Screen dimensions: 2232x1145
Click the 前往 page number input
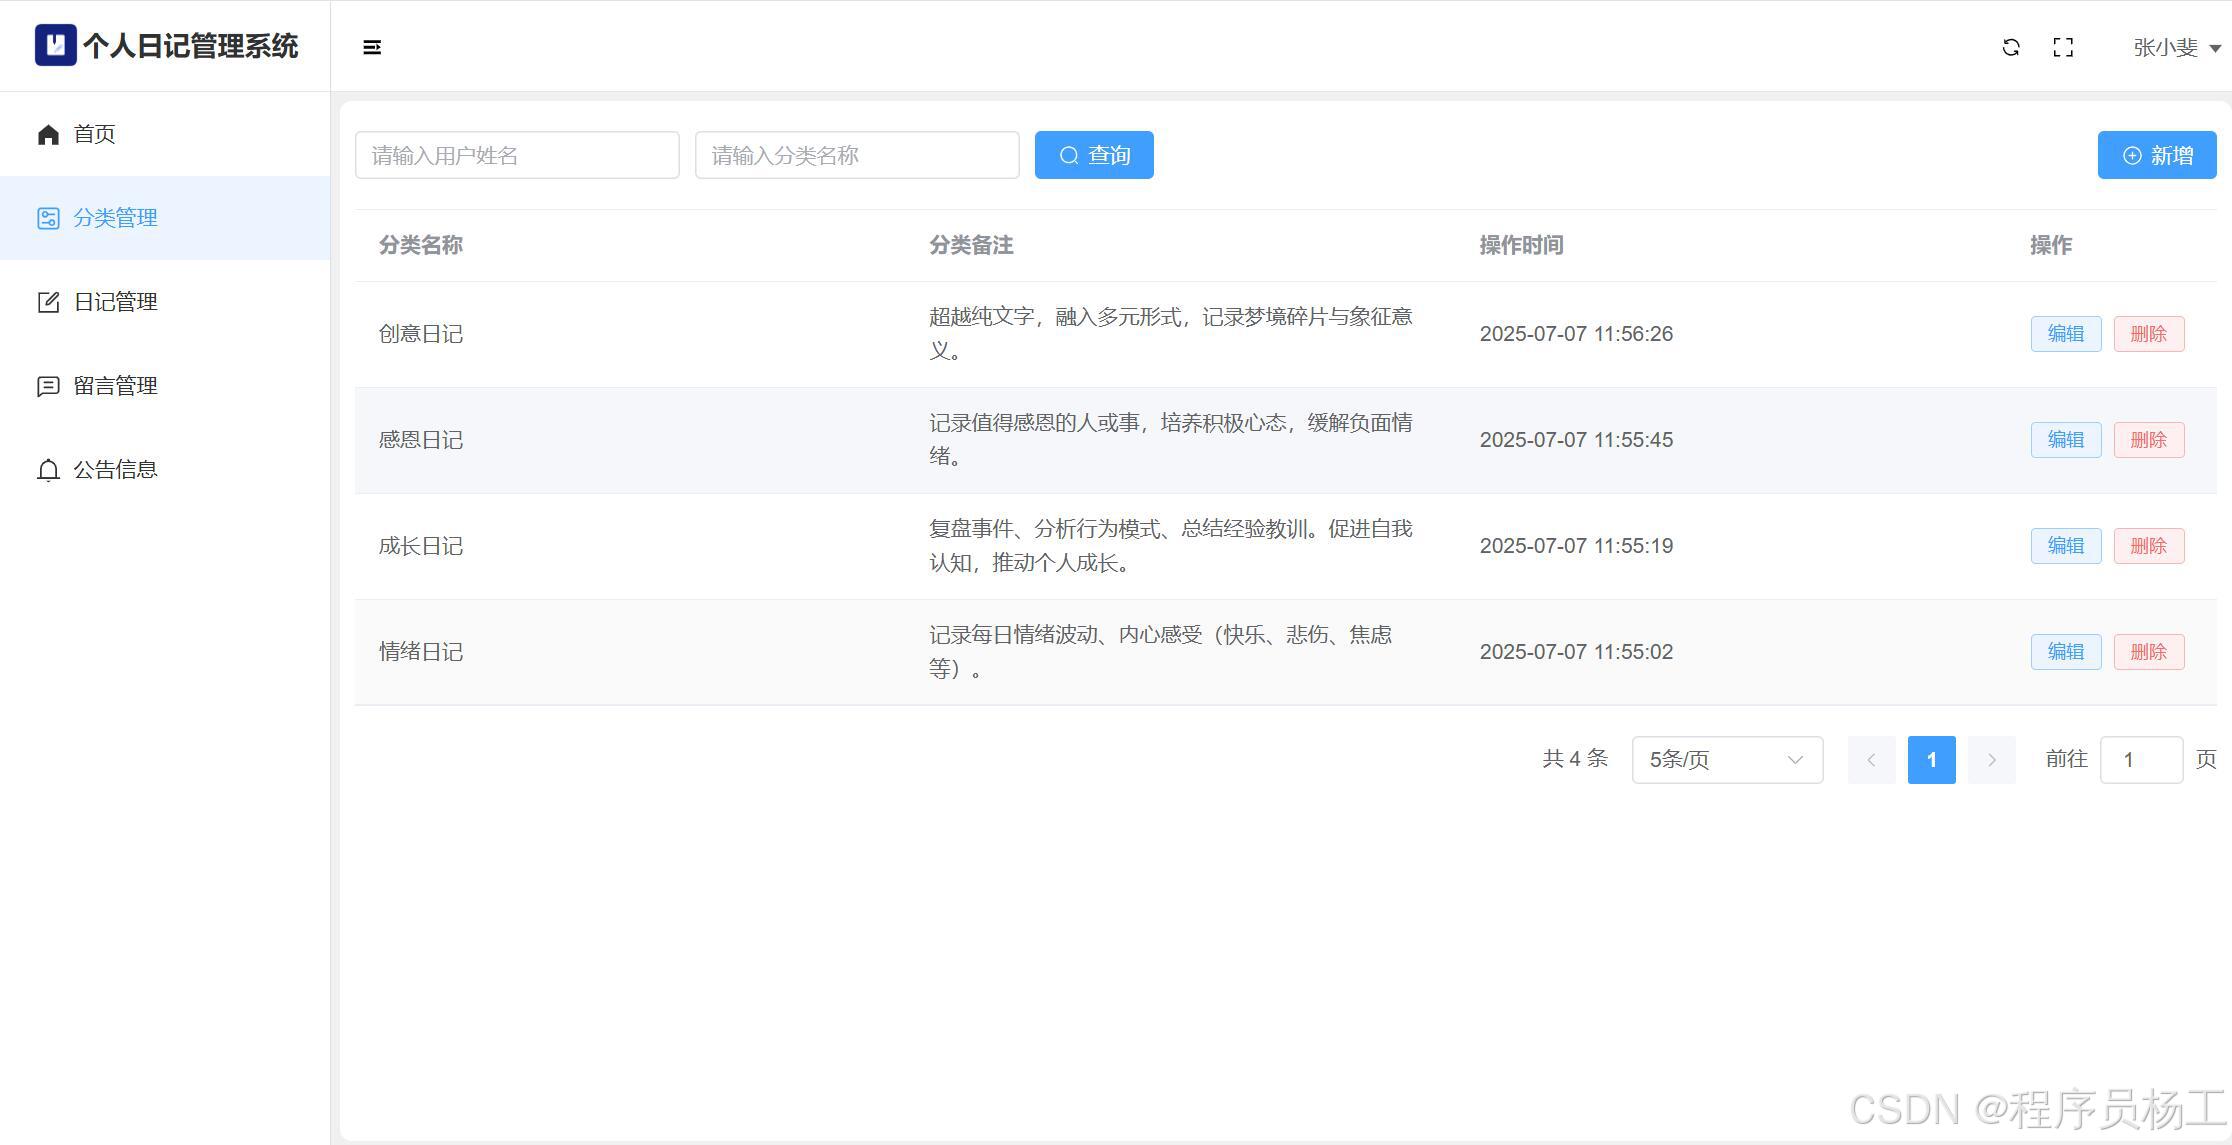pos(2140,760)
